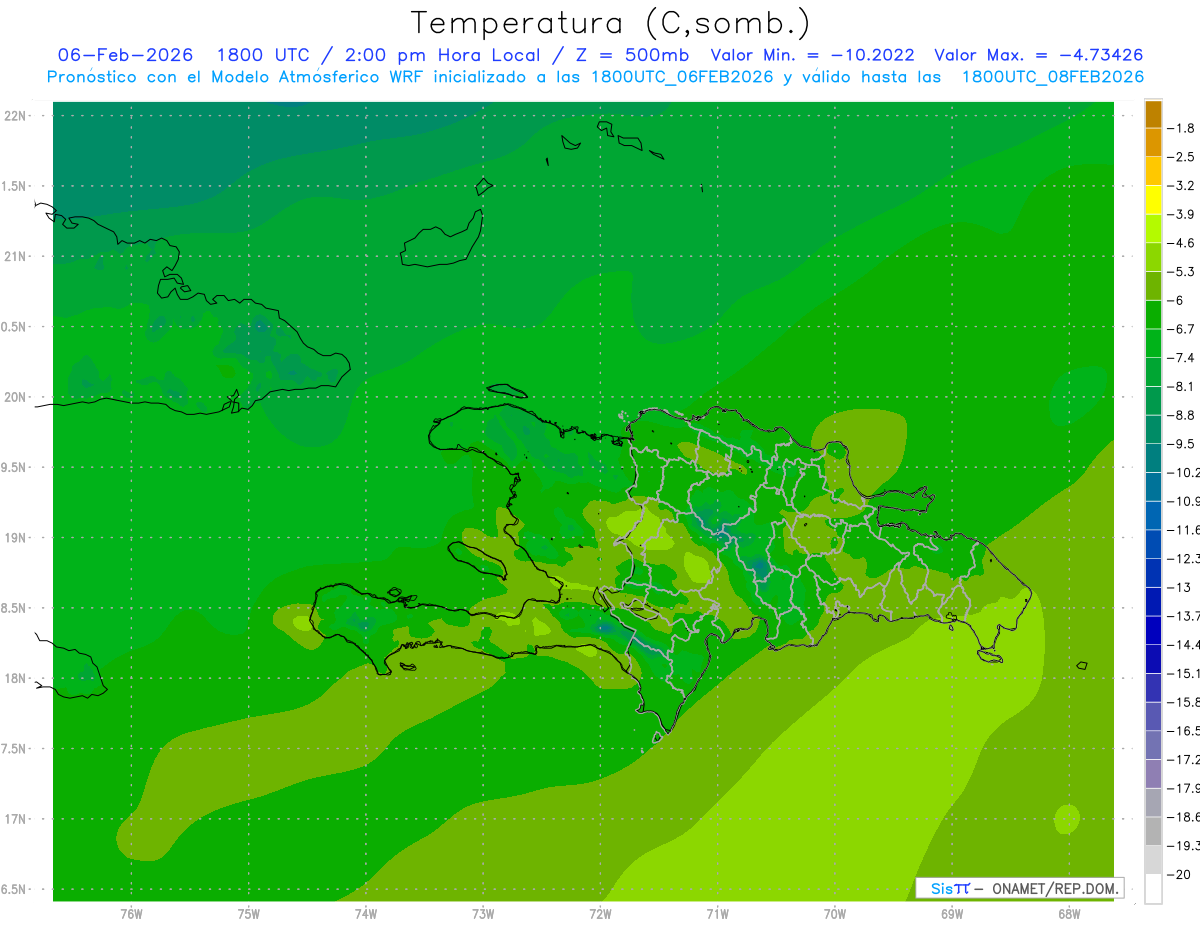Image resolution: width=1200 pixels, height=927 pixels.
Task: Pick the purple swatch between -17.2 and -17.9
Action: pyautogui.click(x=1153, y=774)
